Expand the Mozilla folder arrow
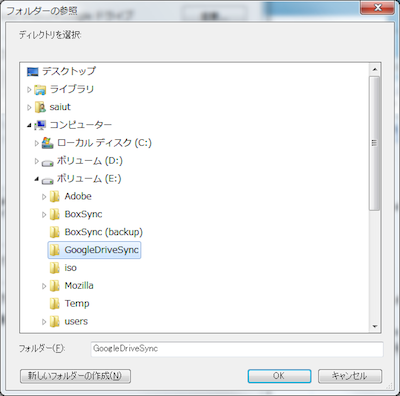The height and width of the screenshot is (396, 400). point(44,286)
